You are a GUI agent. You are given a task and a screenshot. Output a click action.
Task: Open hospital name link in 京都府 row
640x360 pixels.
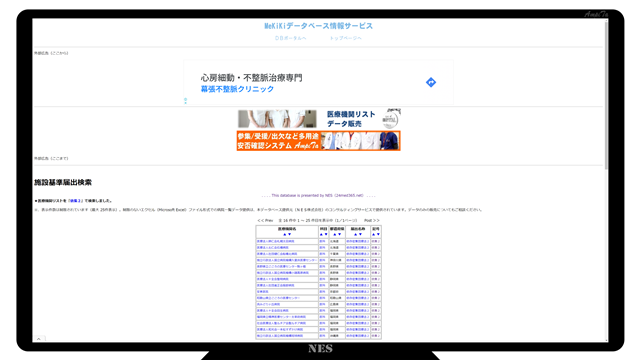click(x=262, y=292)
